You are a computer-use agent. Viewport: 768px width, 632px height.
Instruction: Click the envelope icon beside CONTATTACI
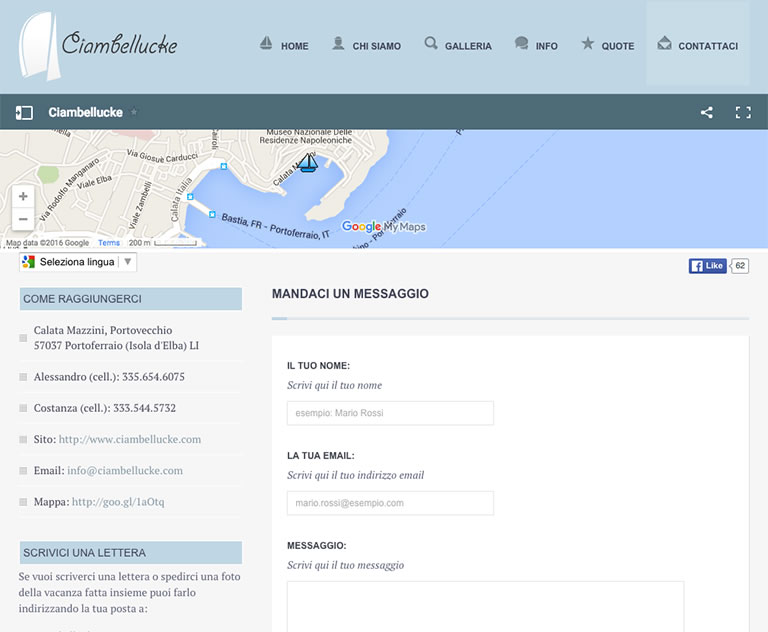664,43
